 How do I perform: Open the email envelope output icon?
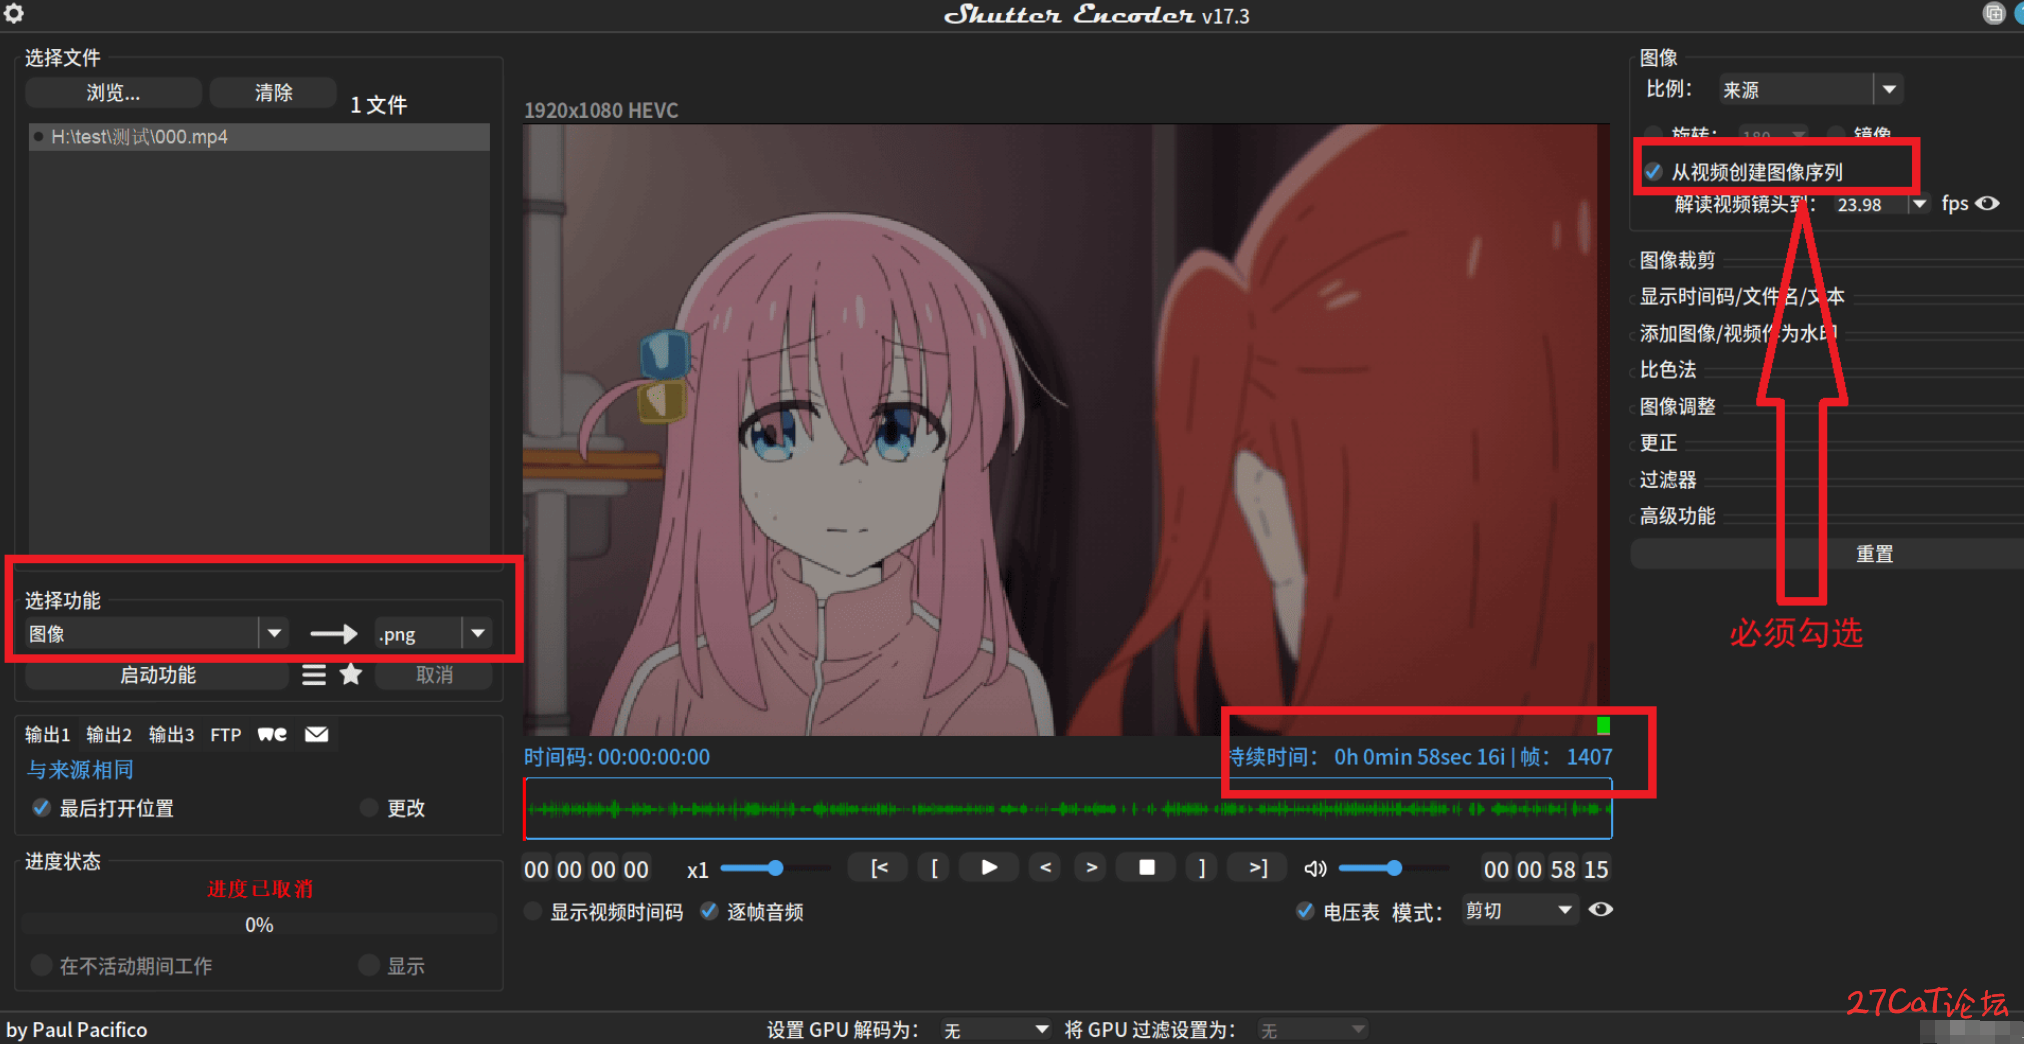pyautogui.click(x=316, y=734)
